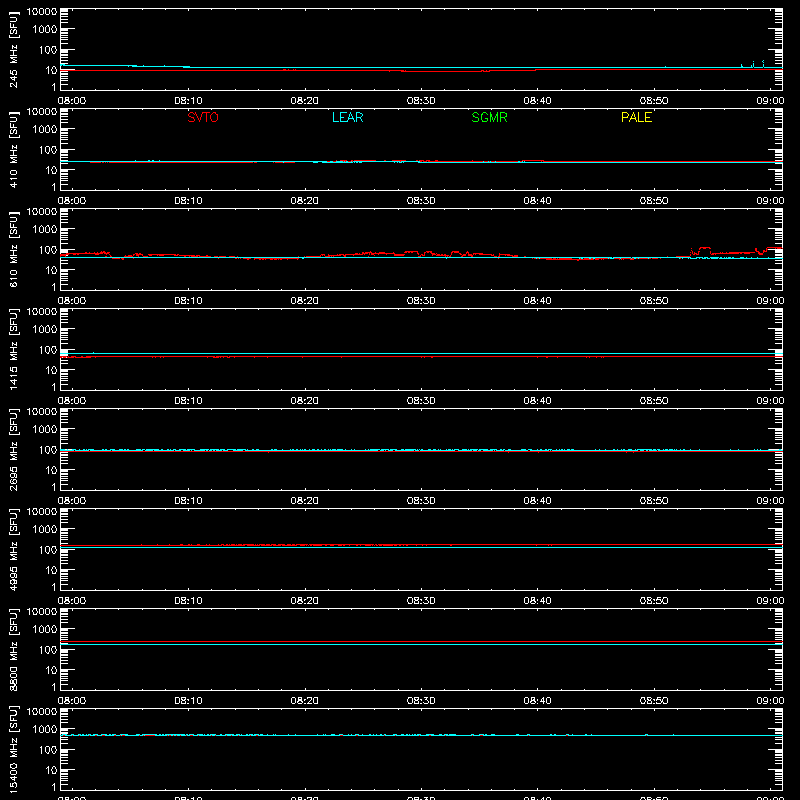Click the cyan LEAR legend label

pyautogui.click(x=347, y=117)
